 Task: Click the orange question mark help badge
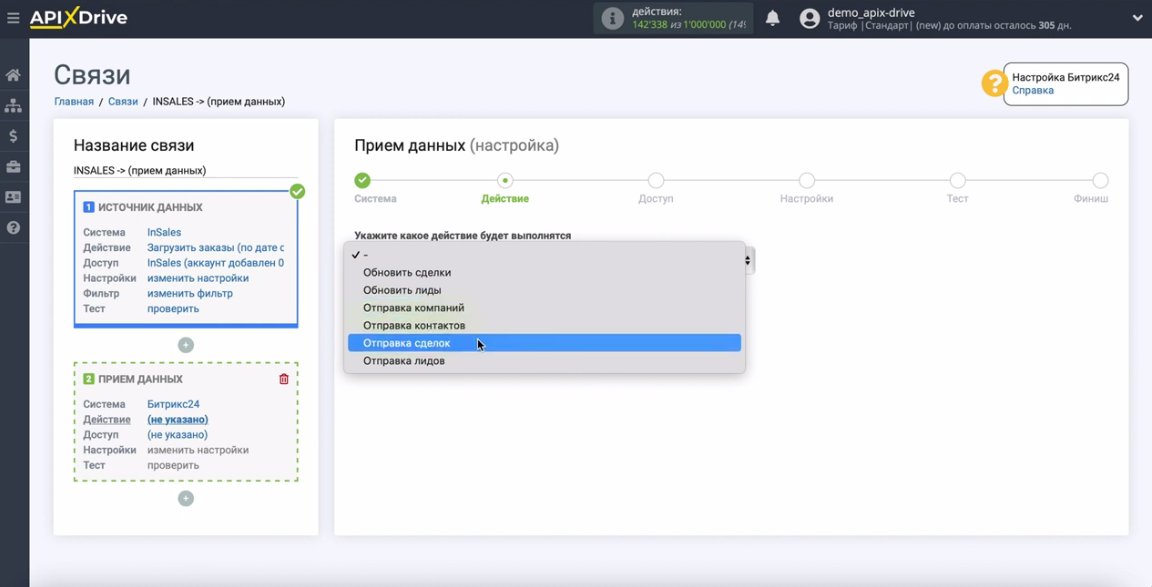[x=995, y=83]
